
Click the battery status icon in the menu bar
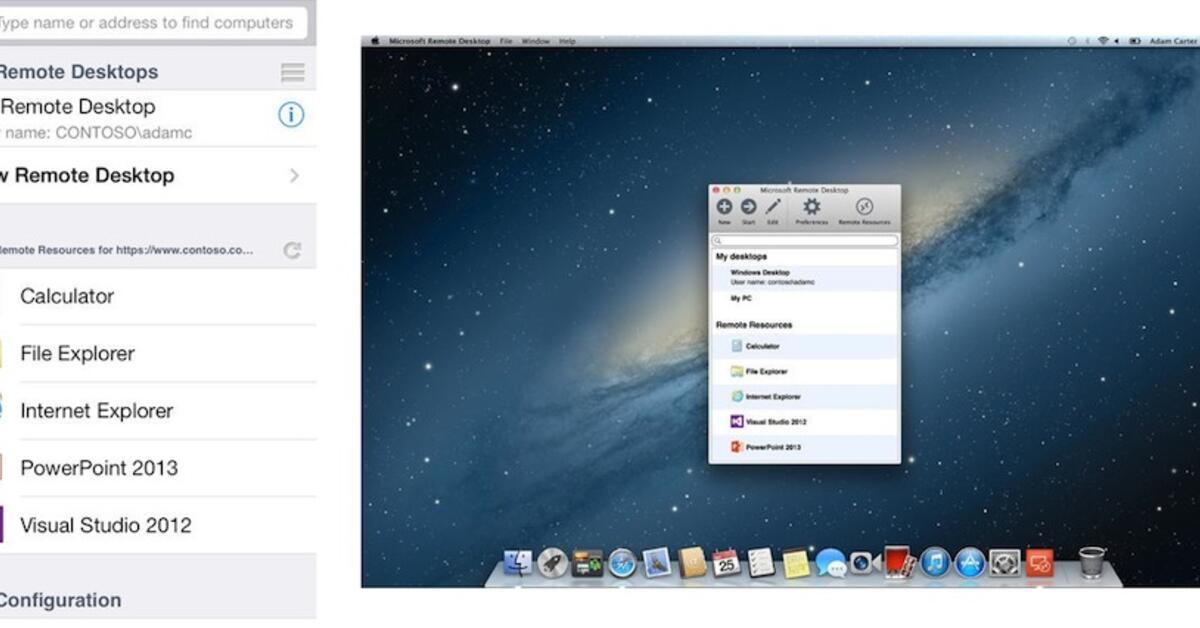[x=1133, y=41]
